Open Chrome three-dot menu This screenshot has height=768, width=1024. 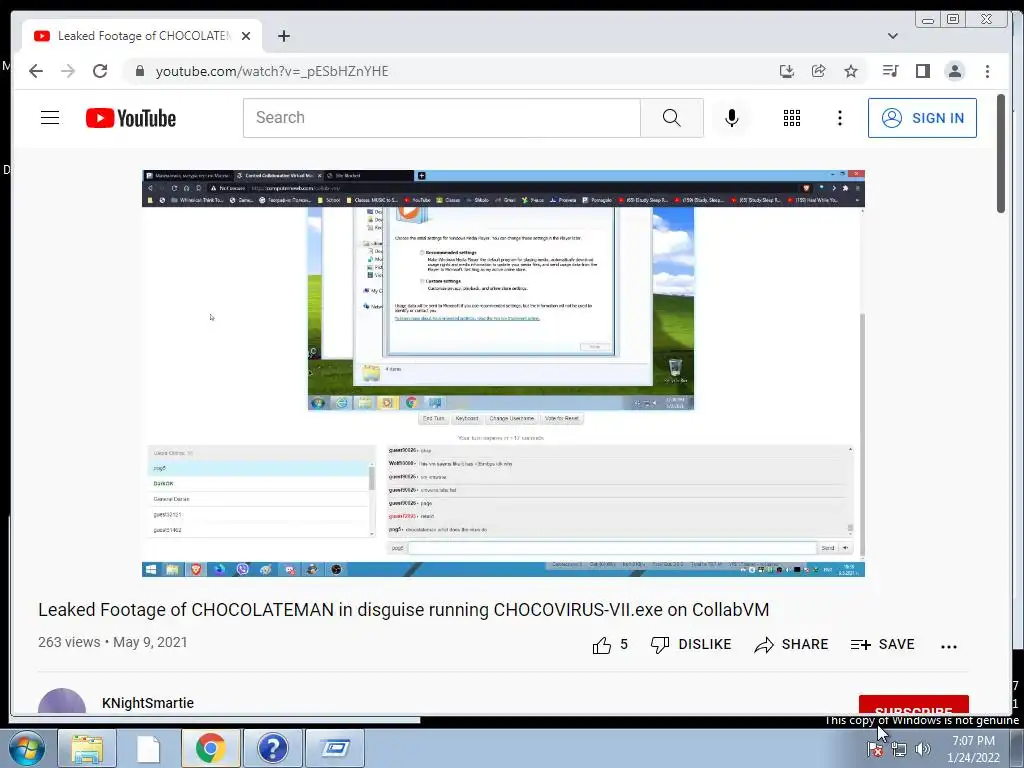pyautogui.click(x=987, y=71)
